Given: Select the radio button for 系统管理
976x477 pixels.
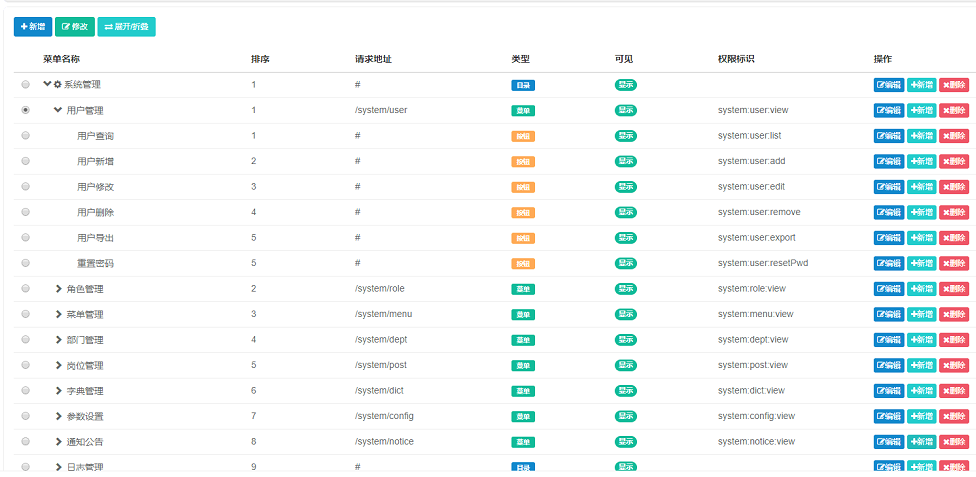Looking at the screenshot, I should 25,85.
